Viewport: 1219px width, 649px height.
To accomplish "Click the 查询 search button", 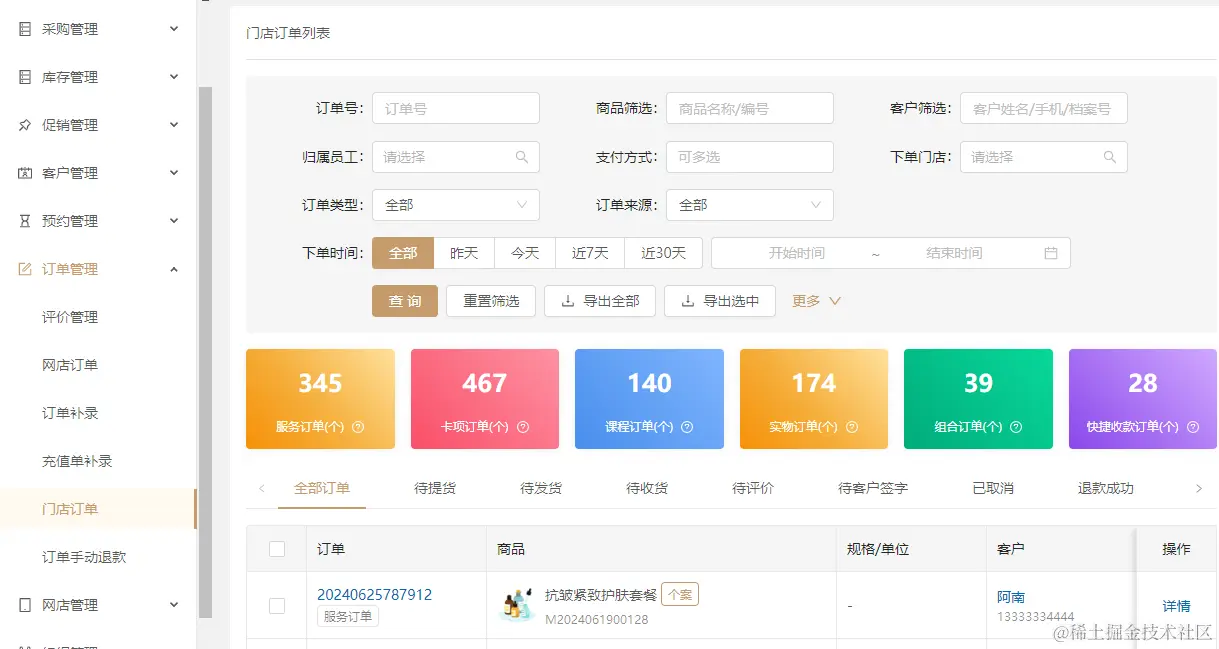I will pos(404,301).
